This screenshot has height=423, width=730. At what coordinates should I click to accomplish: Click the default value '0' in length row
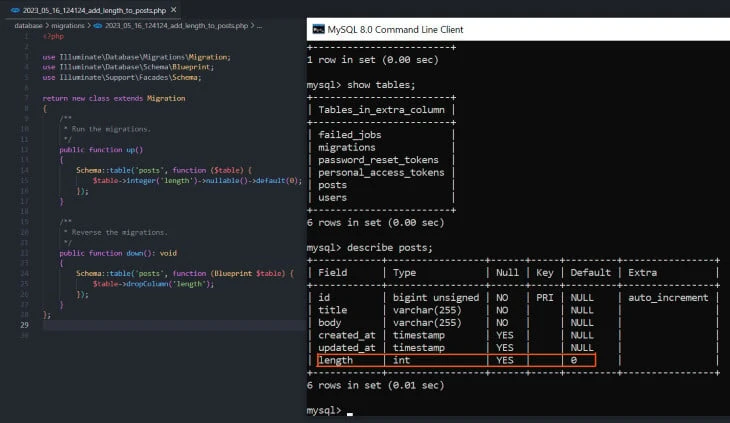coord(574,361)
